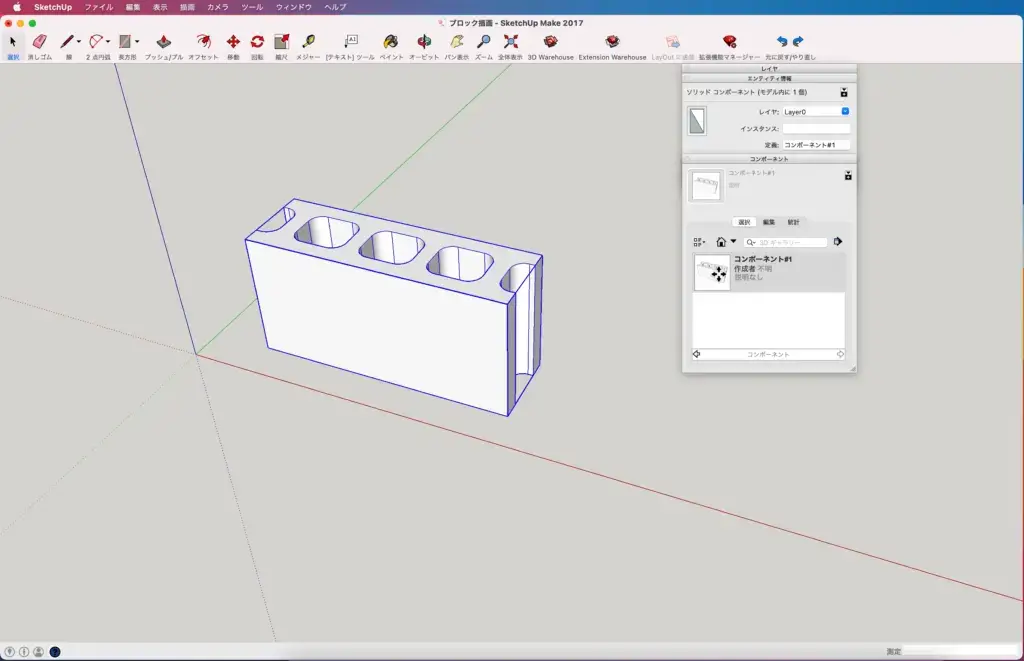Viewport: 1024px width, 661px height.
Task: Select the Rectangle (長方形) tool
Action: (125, 42)
